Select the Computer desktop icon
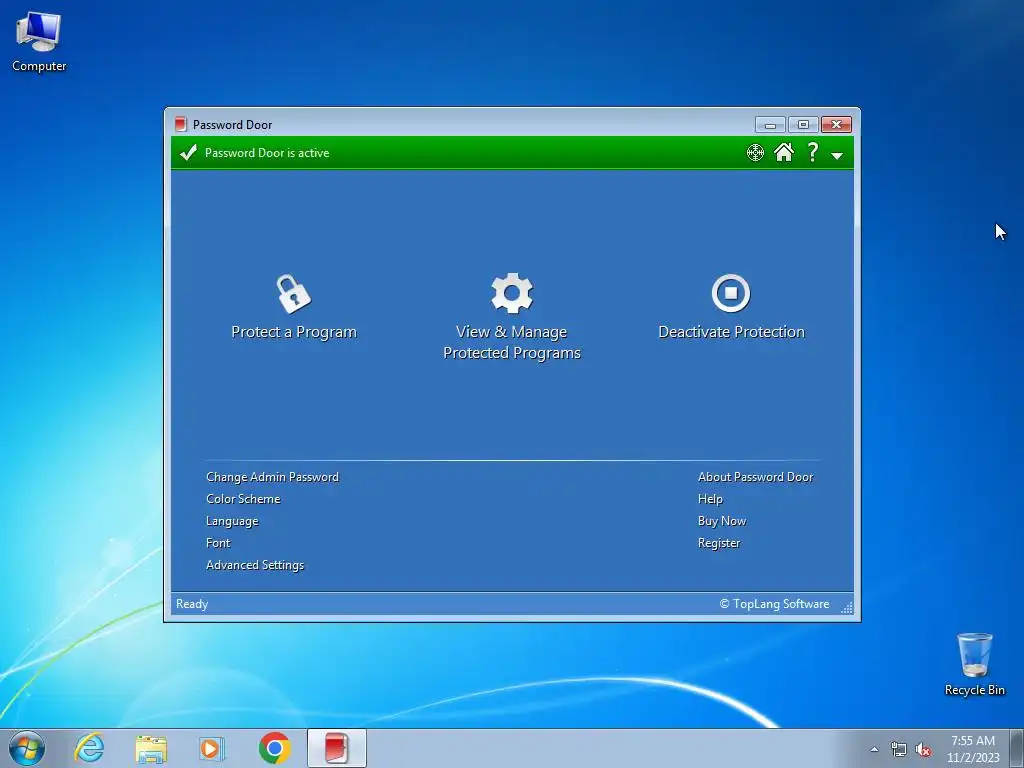The height and width of the screenshot is (768, 1024). [39, 42]
